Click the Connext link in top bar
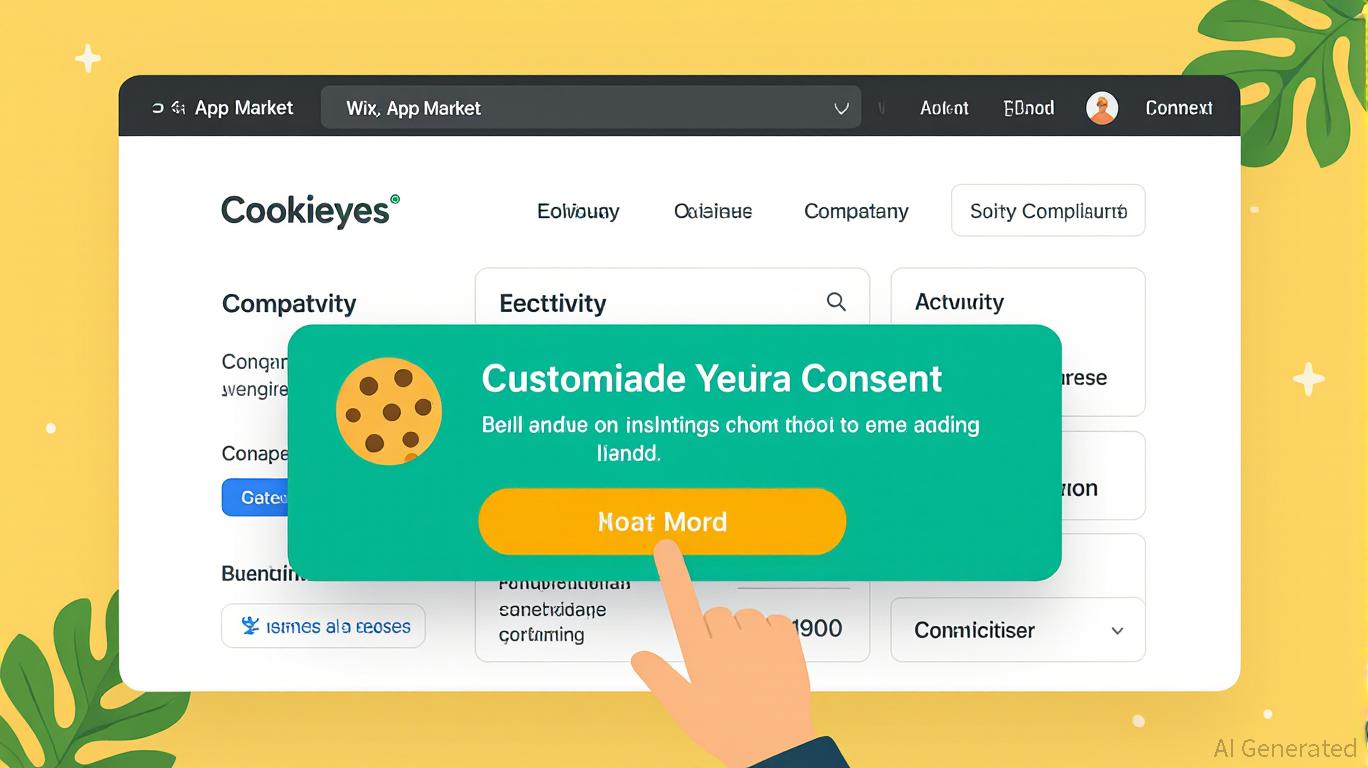Image resolution: width=1368 pixels, height=768 pixels. click(1179, 108)
